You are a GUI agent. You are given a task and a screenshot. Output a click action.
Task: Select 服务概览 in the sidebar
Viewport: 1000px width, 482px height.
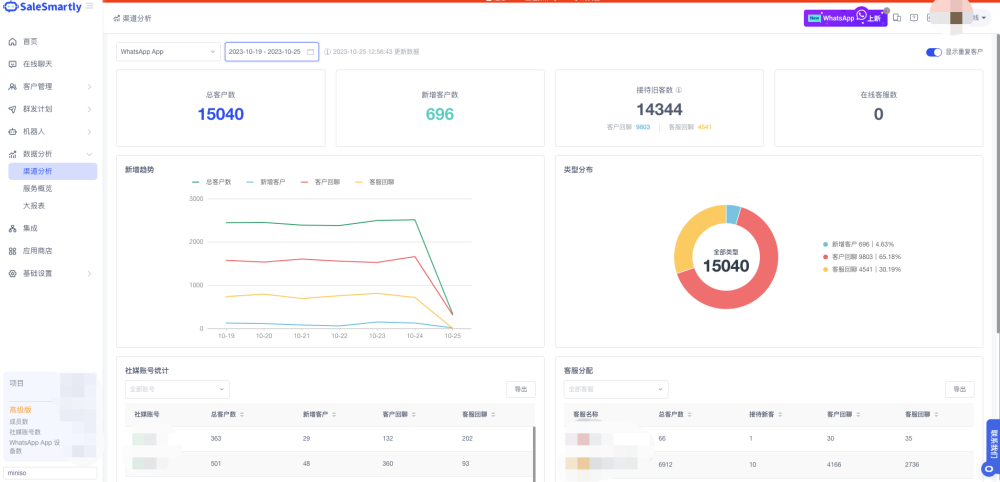click(38, 189)
